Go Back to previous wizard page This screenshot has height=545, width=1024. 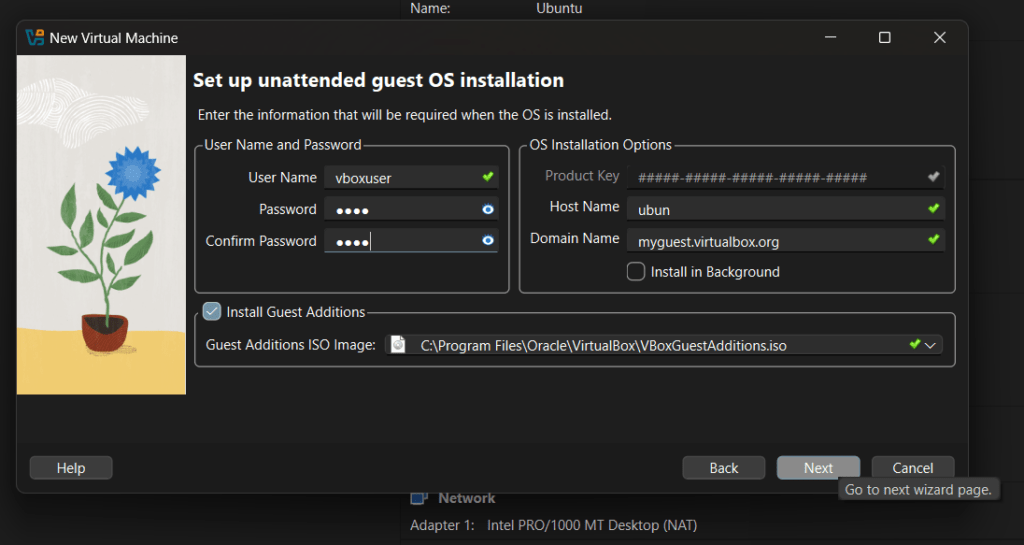[723, 468]
